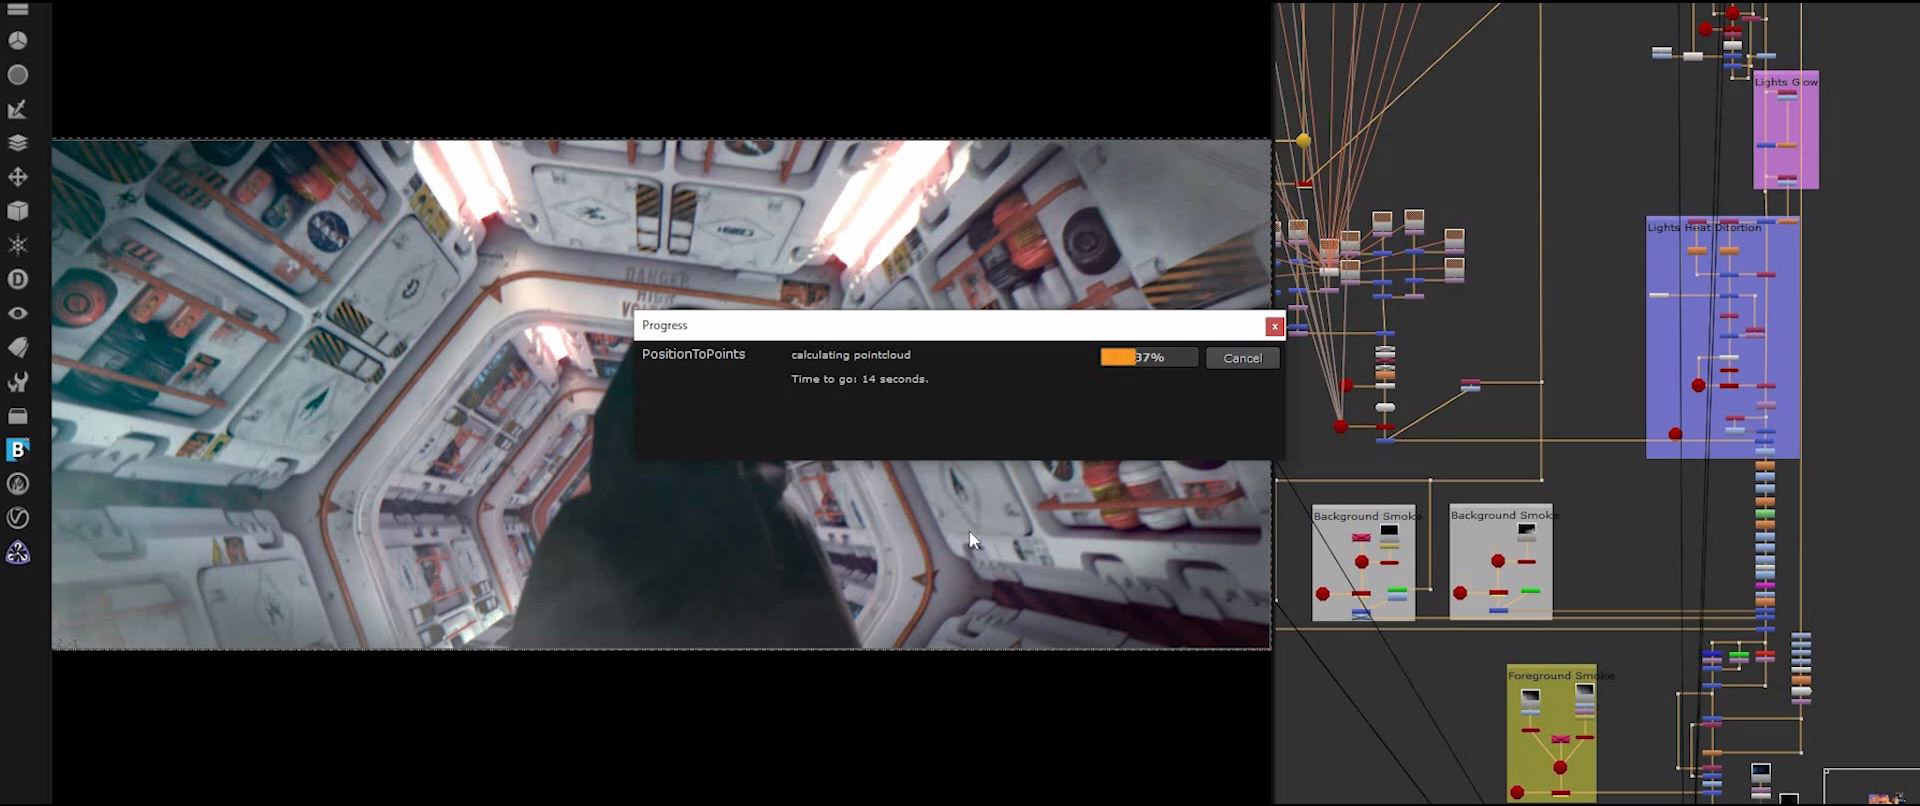
Task: Select pink crossed node in Foreground Smoke backdrop
Action: point(1560,739)
